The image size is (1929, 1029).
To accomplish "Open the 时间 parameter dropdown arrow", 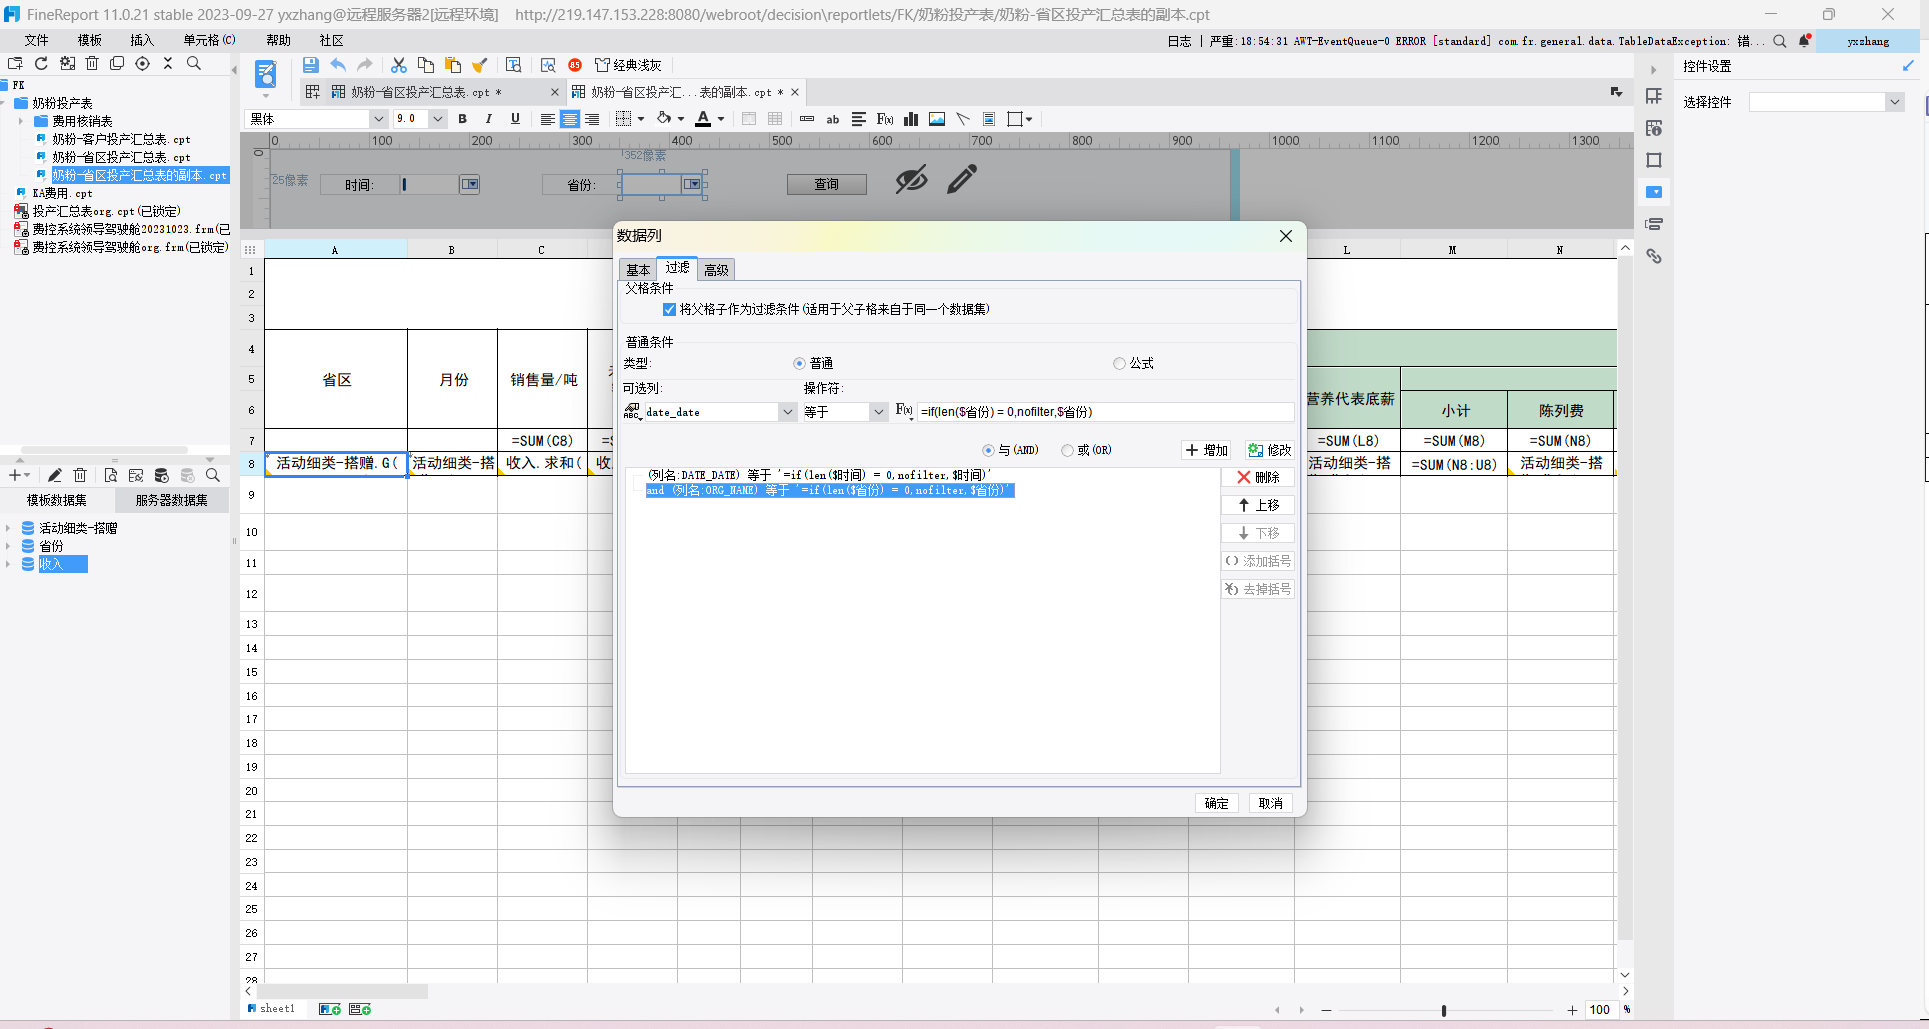I will point(470,185).
